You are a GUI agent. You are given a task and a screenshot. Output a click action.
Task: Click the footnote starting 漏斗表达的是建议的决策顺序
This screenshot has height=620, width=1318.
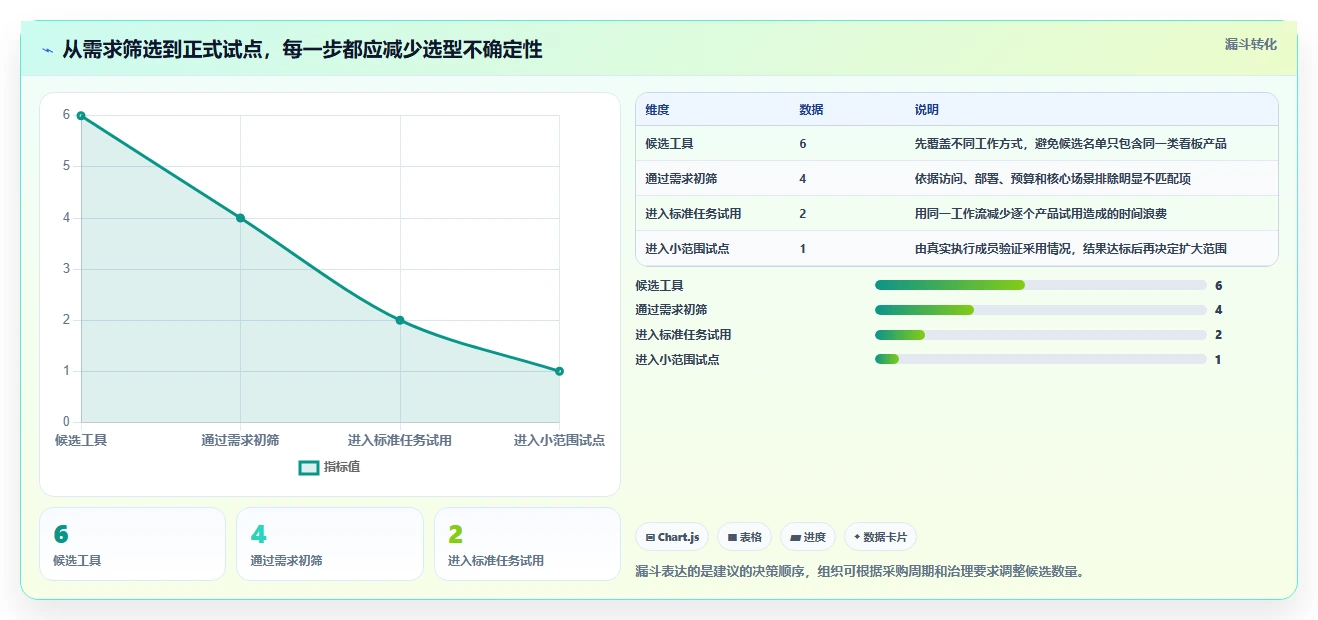[x=860, y=572]
